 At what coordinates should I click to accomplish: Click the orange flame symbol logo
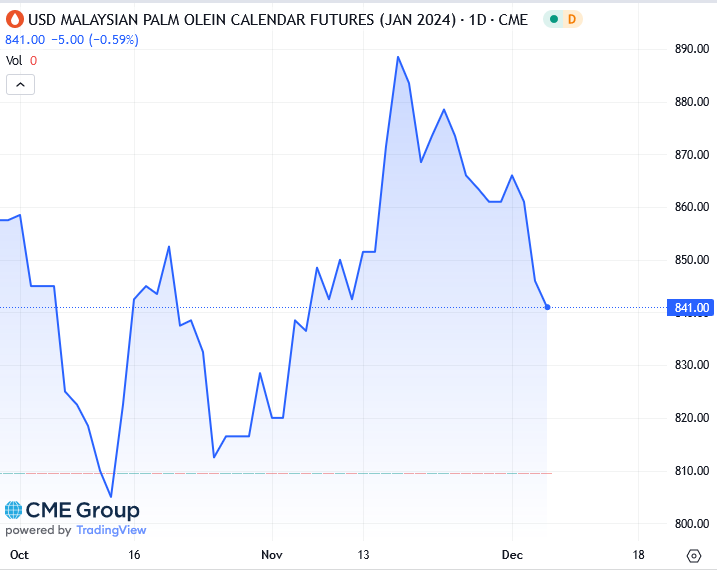click(15, 19)
